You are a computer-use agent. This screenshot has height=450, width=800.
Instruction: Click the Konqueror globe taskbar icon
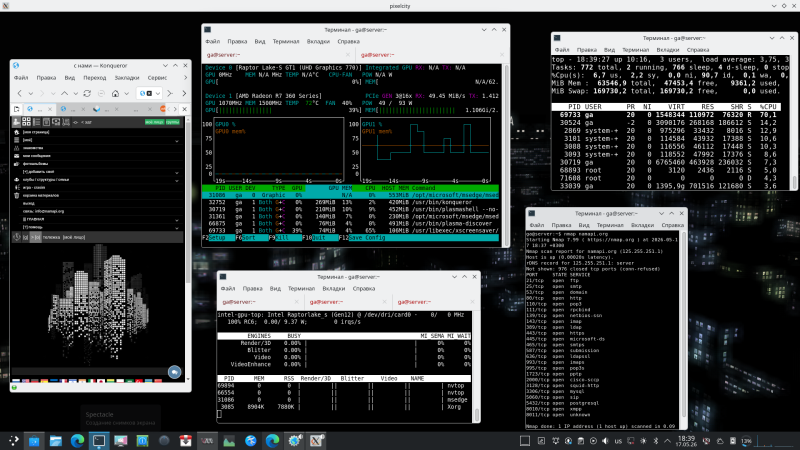(x=251, y=440)
